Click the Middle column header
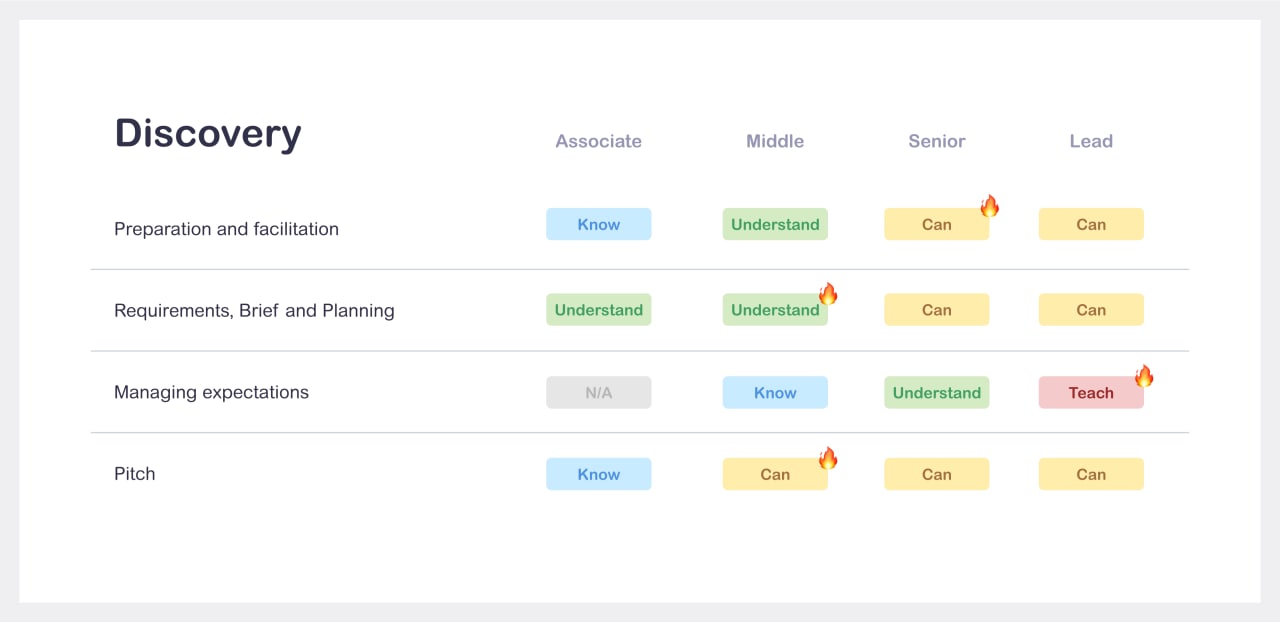1280x622 pixels. (x=775, y=141)
